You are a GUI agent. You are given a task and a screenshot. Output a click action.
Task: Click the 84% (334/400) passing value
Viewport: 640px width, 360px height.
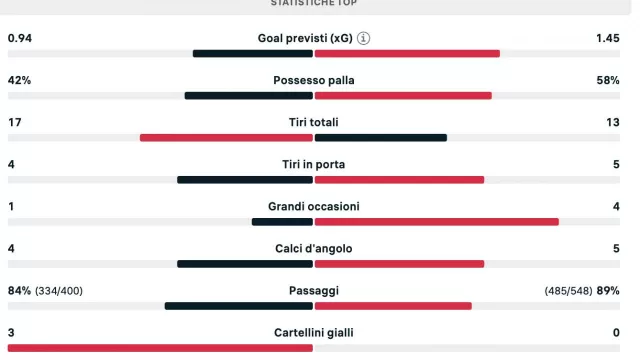45,291
